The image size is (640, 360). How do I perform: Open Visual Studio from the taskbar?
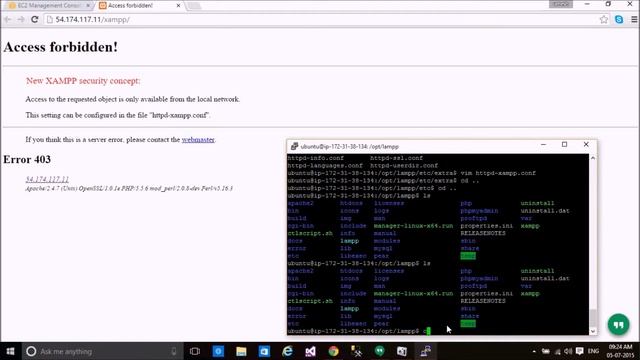click(x=310, y=351)
